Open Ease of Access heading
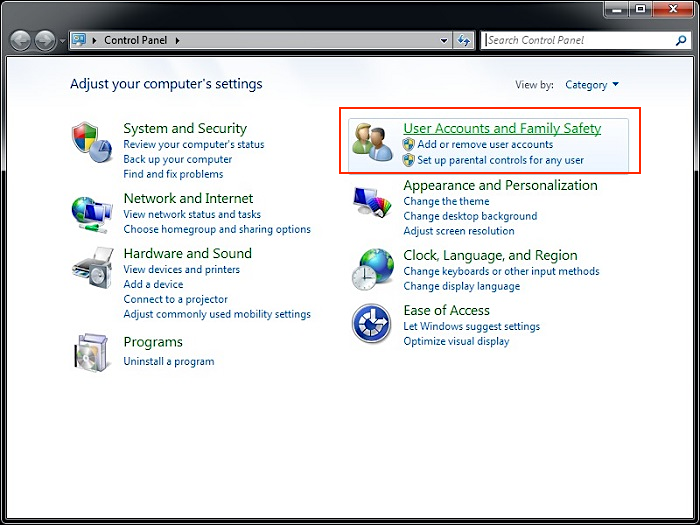The width and height of the screenshot is (700, 525). [x=446, y=310]
